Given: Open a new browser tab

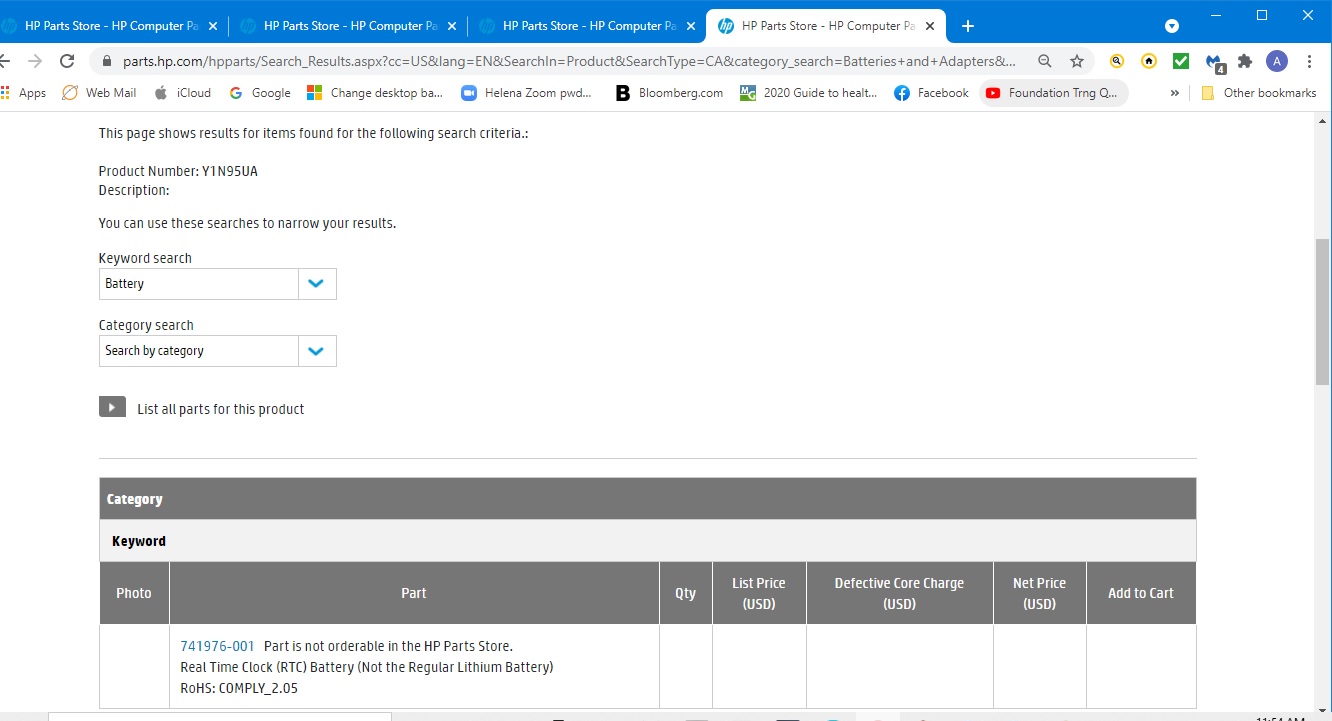Looking at the screenshot, I should (x=967, y=26).
